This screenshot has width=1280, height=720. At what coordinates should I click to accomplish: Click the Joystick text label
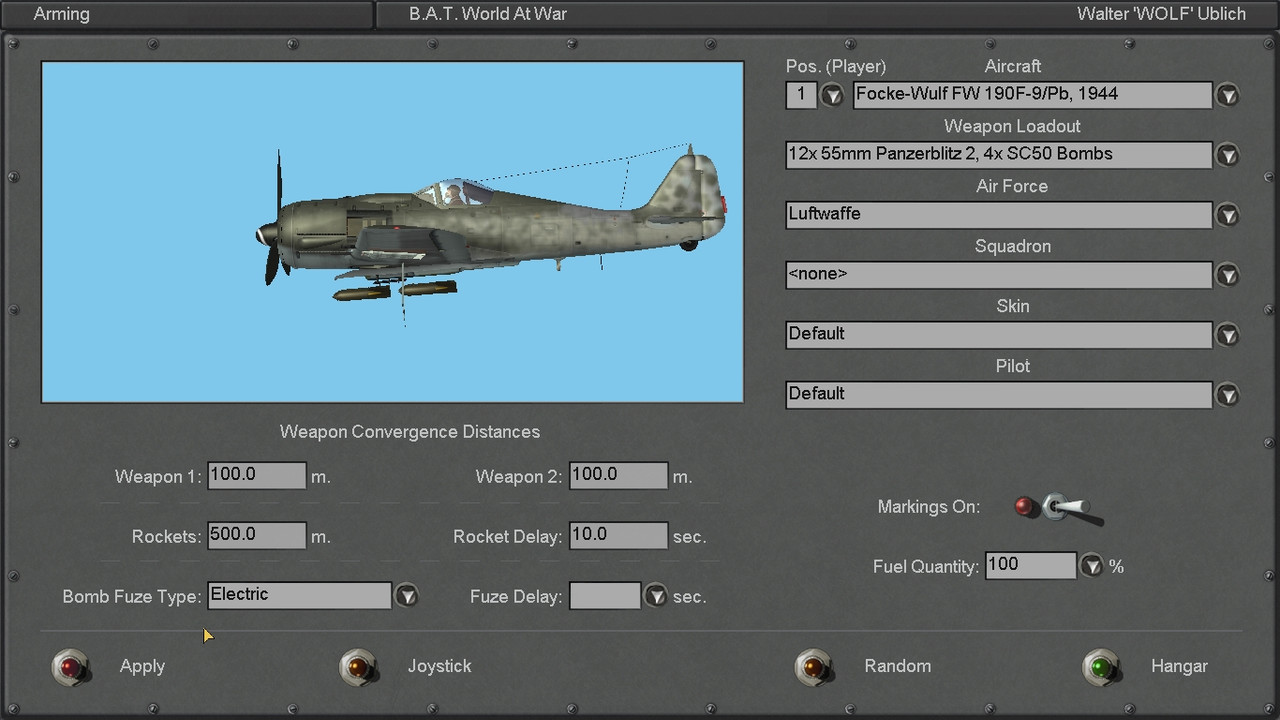click(439, 666)
